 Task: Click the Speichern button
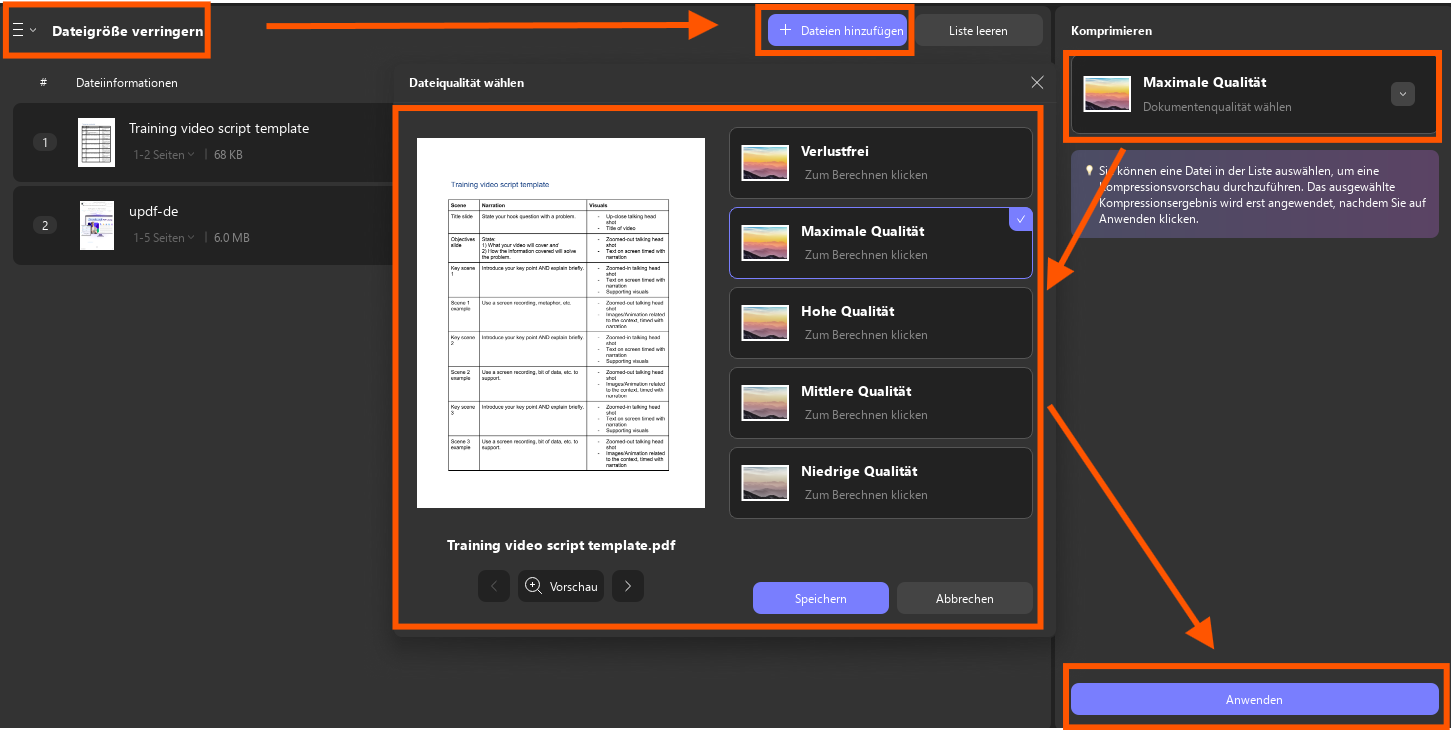point(821,598)
